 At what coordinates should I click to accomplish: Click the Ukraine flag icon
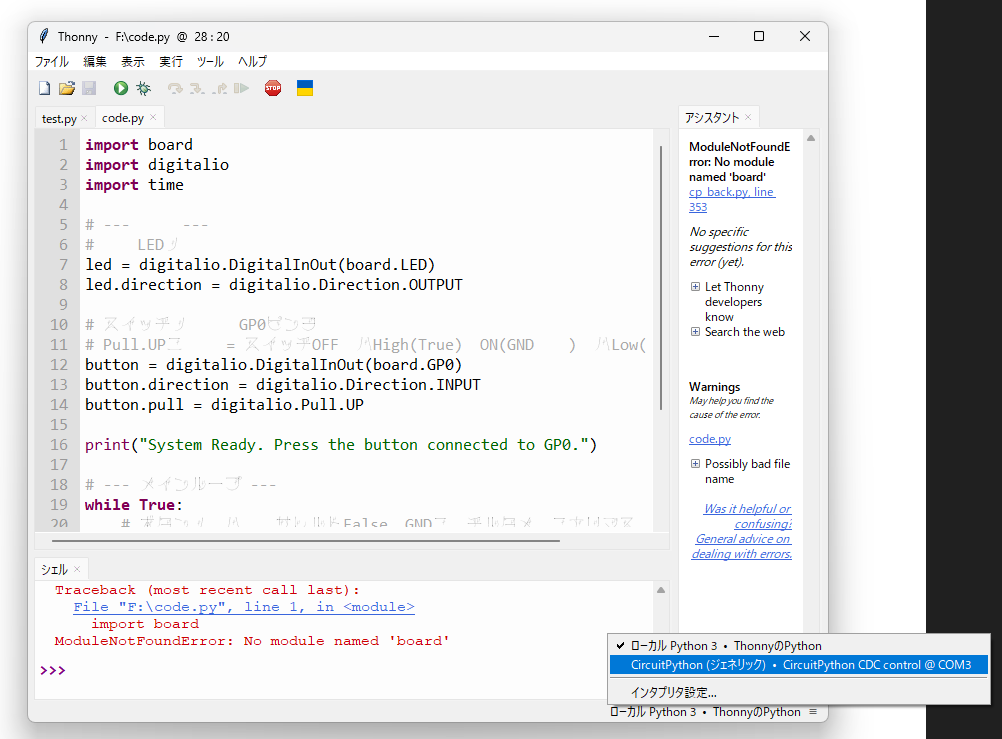click(305, 88)
